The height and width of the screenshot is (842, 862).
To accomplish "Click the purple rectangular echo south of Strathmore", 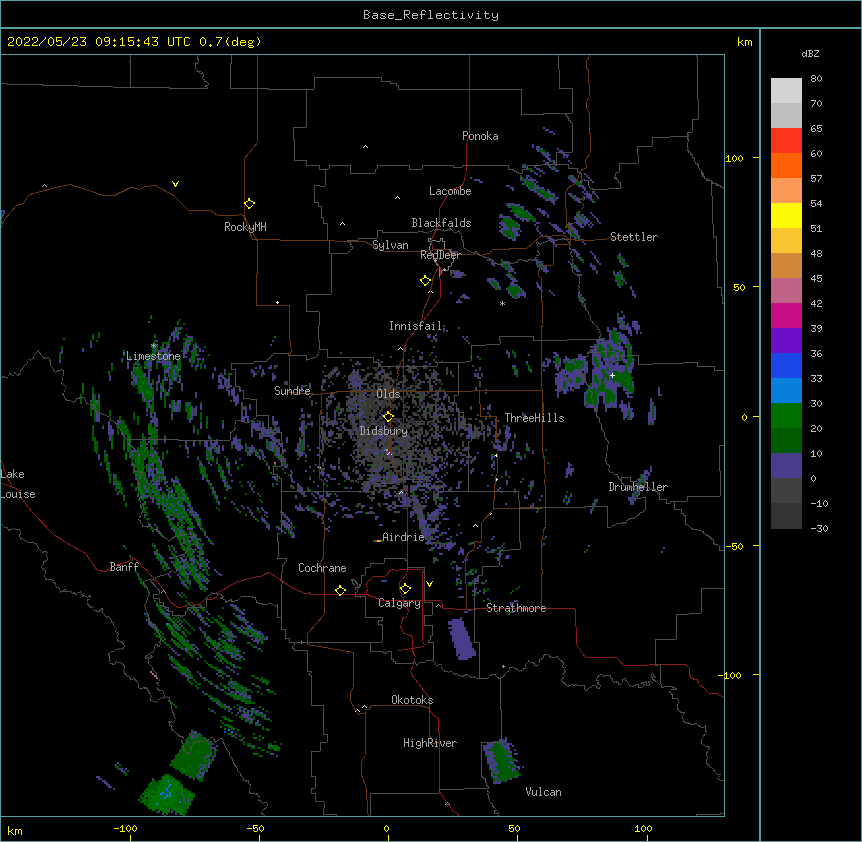I will pyautogui.click(x=462, y=639).
